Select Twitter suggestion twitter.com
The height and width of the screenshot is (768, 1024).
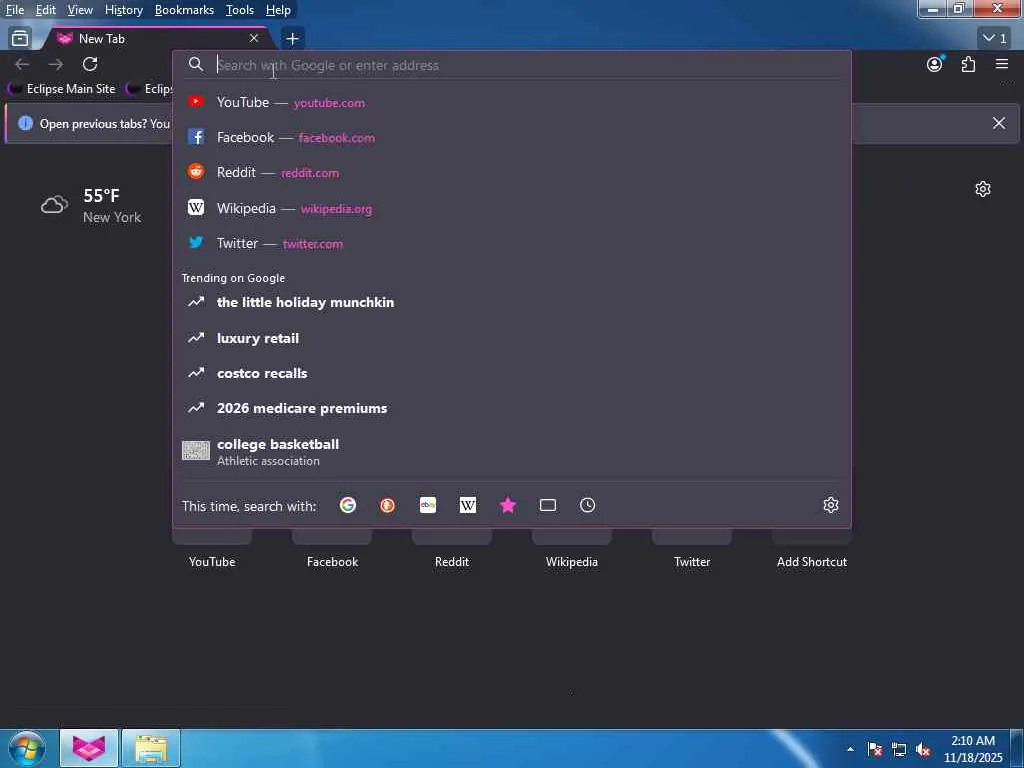[x=511, y=243]
